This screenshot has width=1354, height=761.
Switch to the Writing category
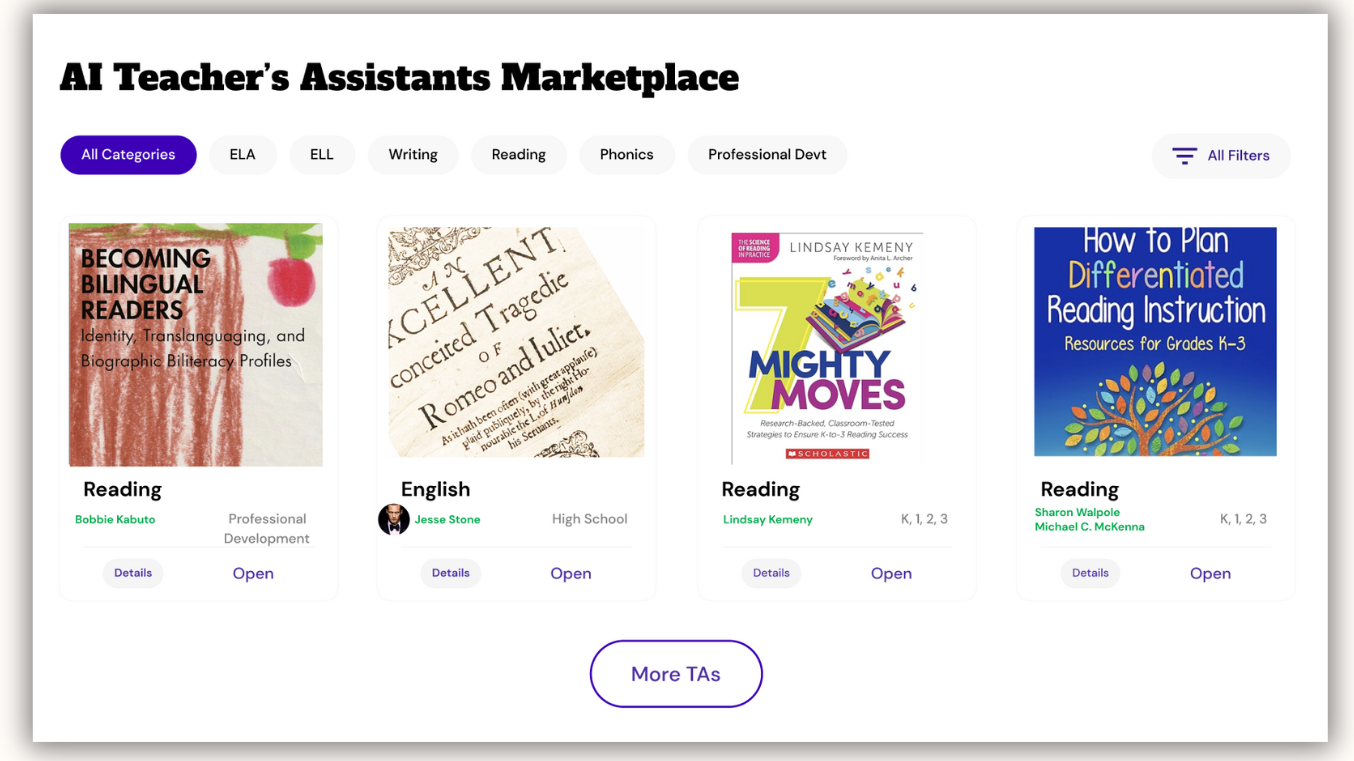[413, 155]
